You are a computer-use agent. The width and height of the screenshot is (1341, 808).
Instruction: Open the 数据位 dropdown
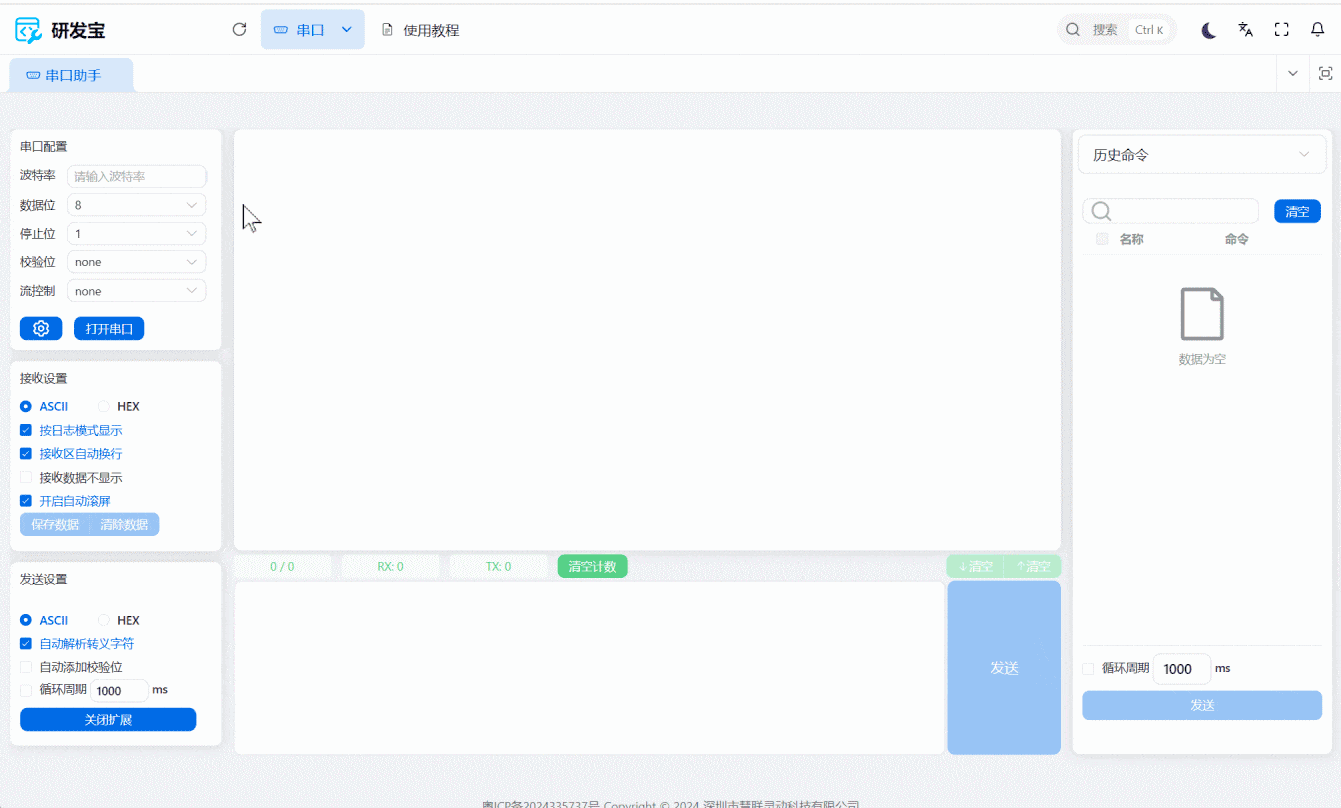136,204
